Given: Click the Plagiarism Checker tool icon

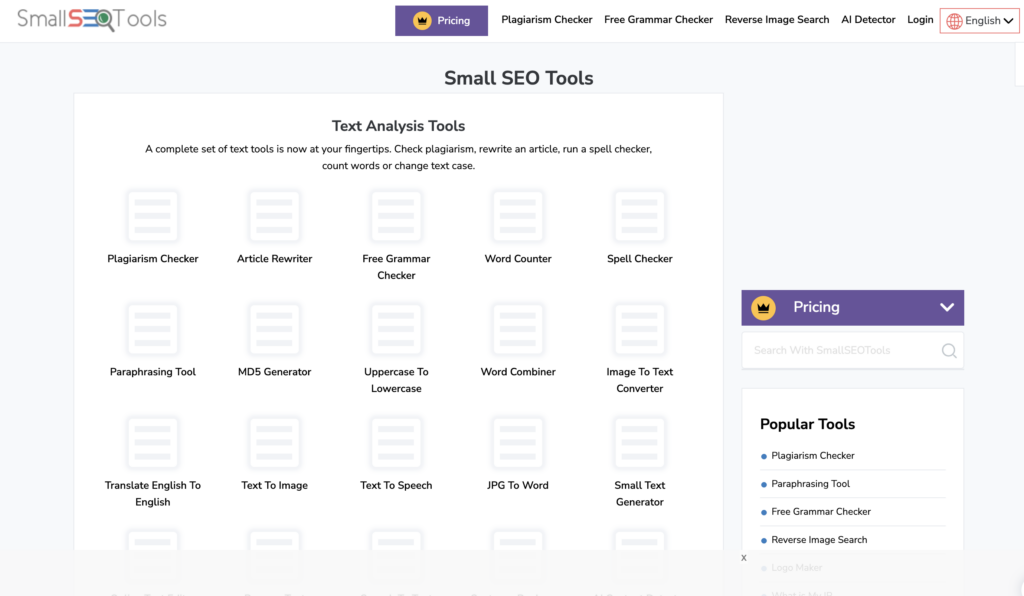Looking at the screenshot, I should 153,216.
